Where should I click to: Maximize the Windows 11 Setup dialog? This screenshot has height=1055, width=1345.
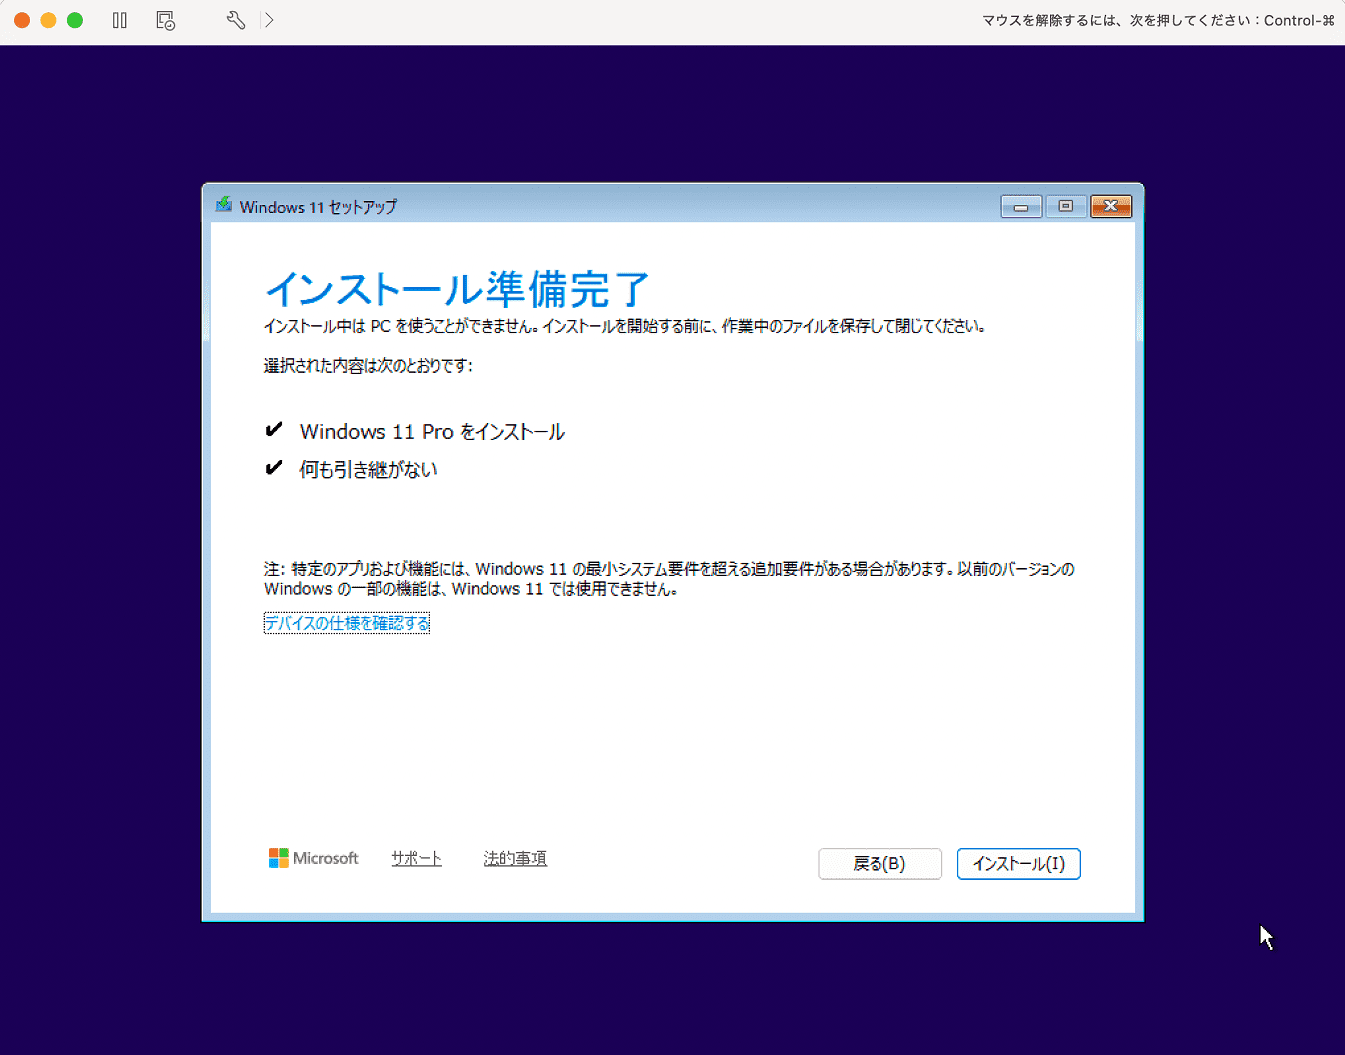pos(1066,206)
